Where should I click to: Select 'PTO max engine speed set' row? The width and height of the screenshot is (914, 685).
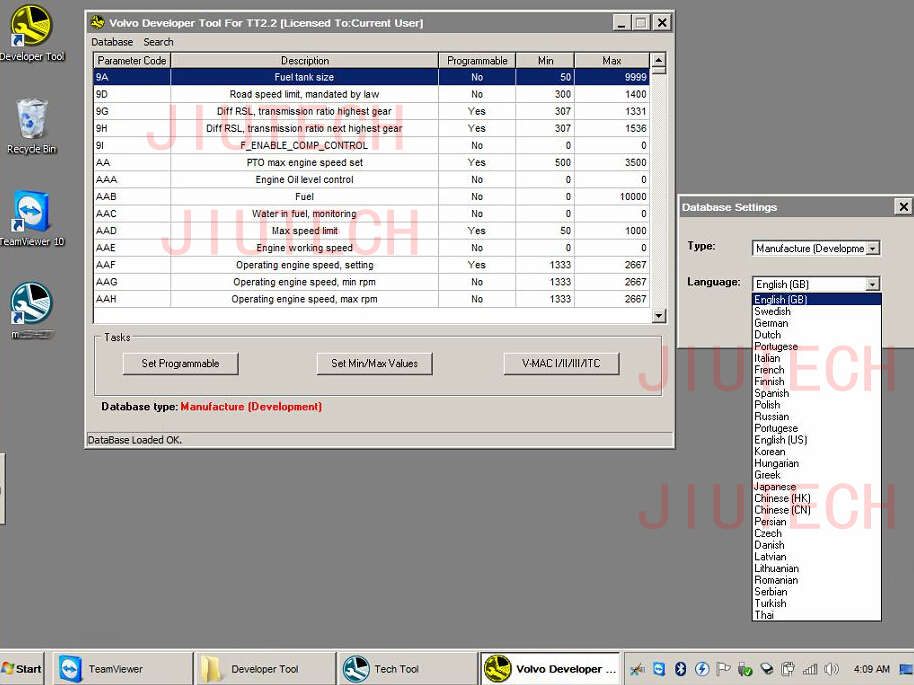(x=371, y=162)
